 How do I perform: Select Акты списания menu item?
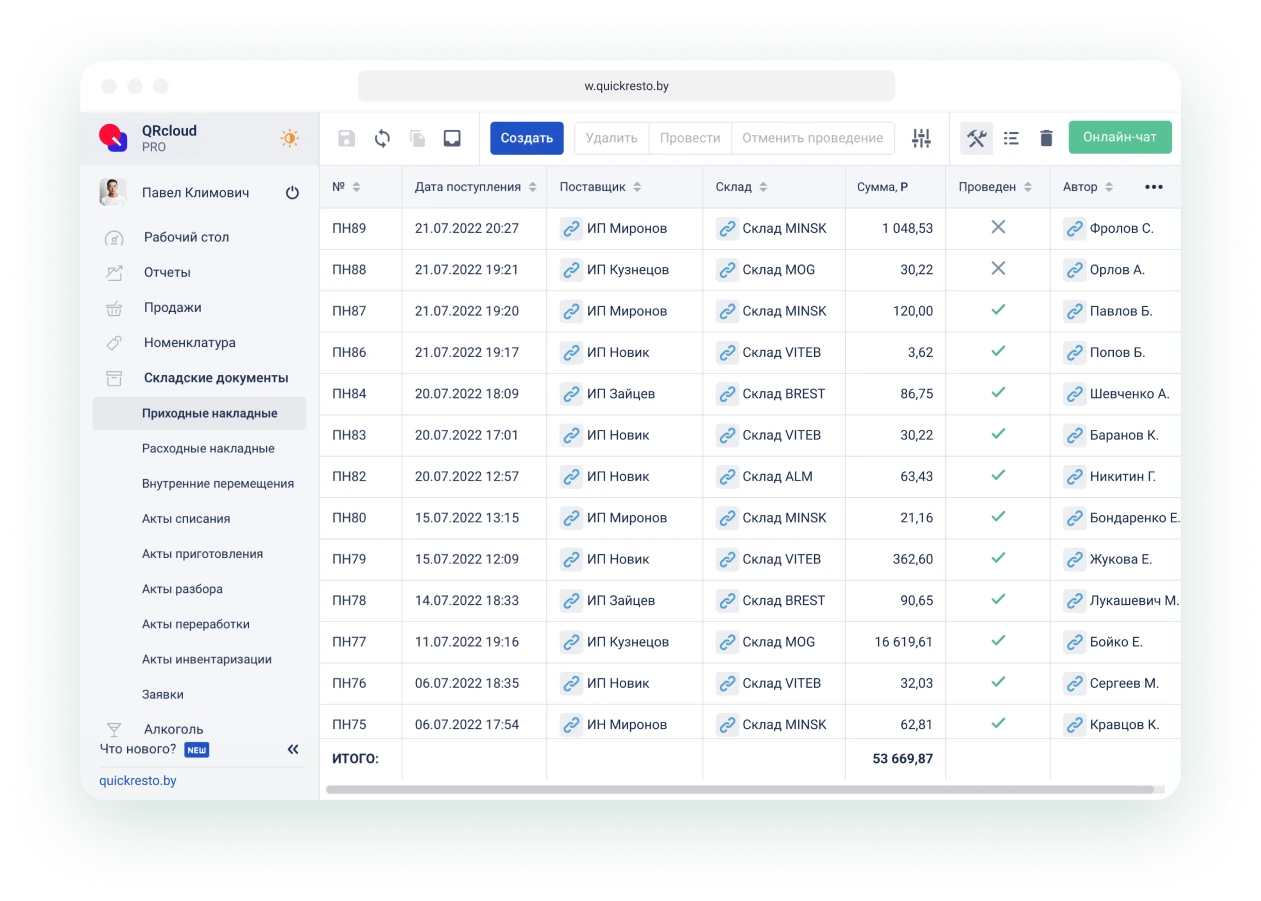186,519
